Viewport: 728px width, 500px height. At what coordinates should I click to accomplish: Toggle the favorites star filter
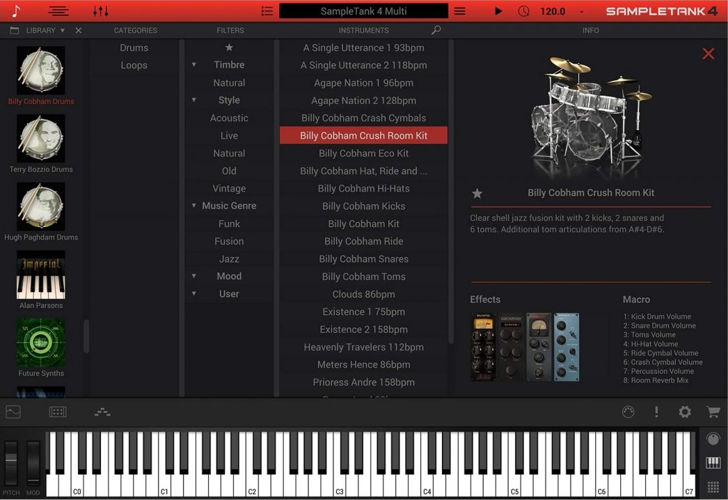coord(229,48)
